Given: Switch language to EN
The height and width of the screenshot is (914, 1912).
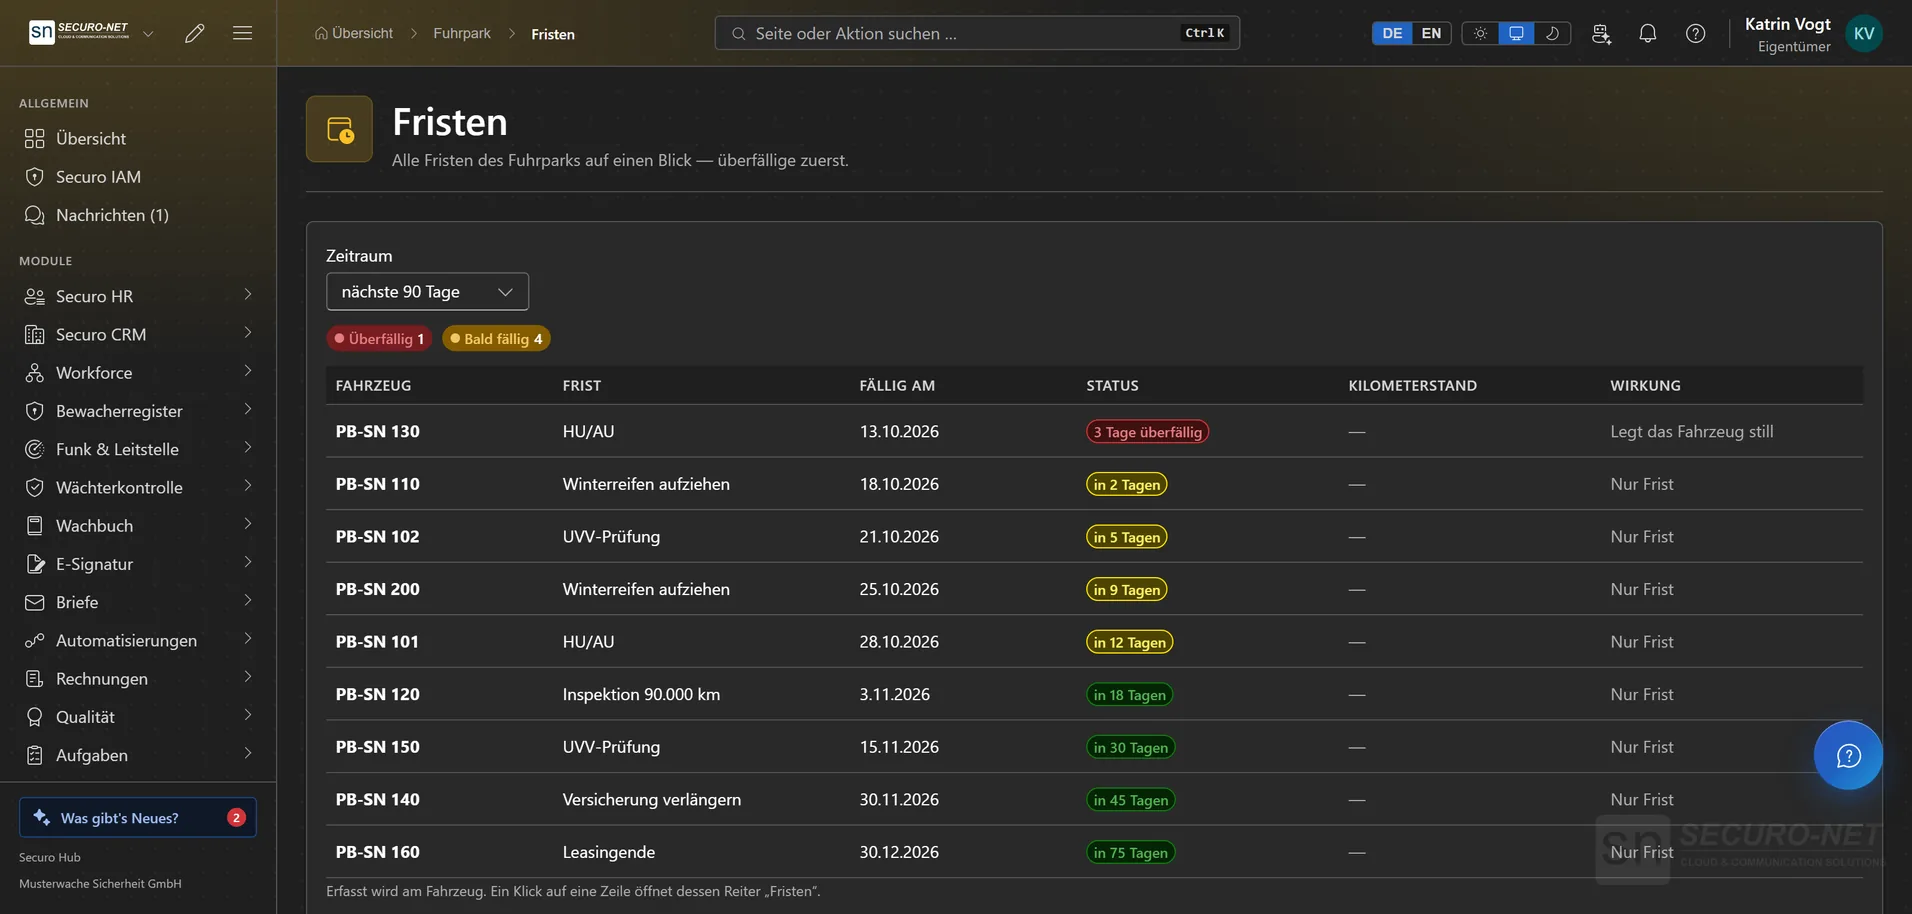Looking at the screenshot, I should 1431,33.
